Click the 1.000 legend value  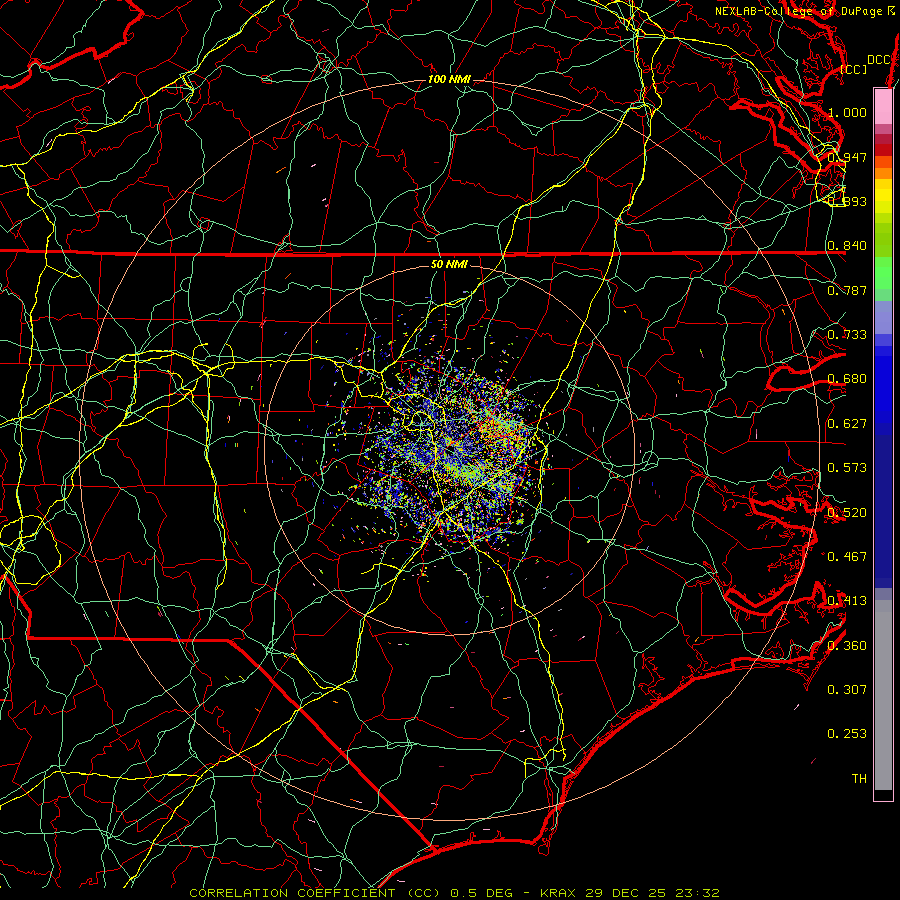pyautogui.click(x=847, y=112)
